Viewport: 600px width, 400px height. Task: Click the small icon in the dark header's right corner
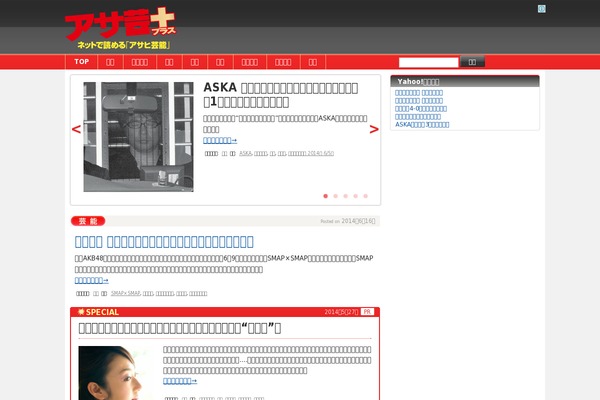pyautogui.click(x=541, y=8)
